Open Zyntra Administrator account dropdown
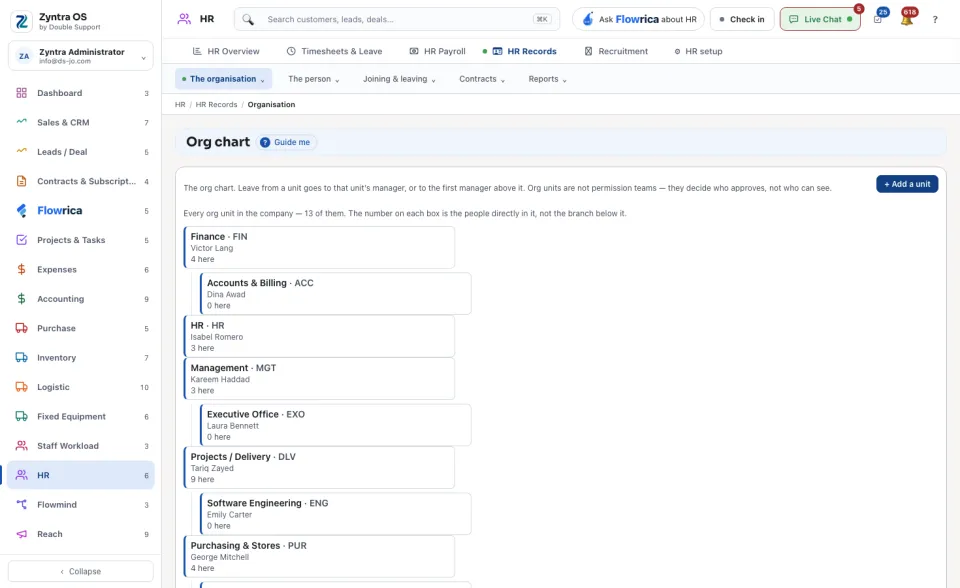 81,56
